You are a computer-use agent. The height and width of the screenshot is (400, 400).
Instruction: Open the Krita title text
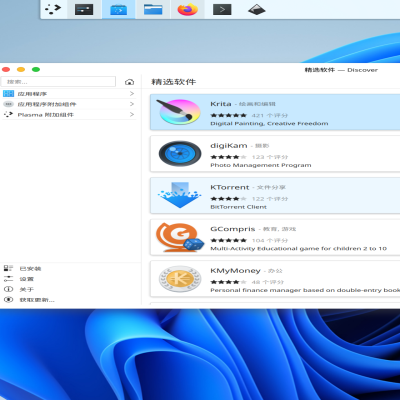tap(221, 104)
